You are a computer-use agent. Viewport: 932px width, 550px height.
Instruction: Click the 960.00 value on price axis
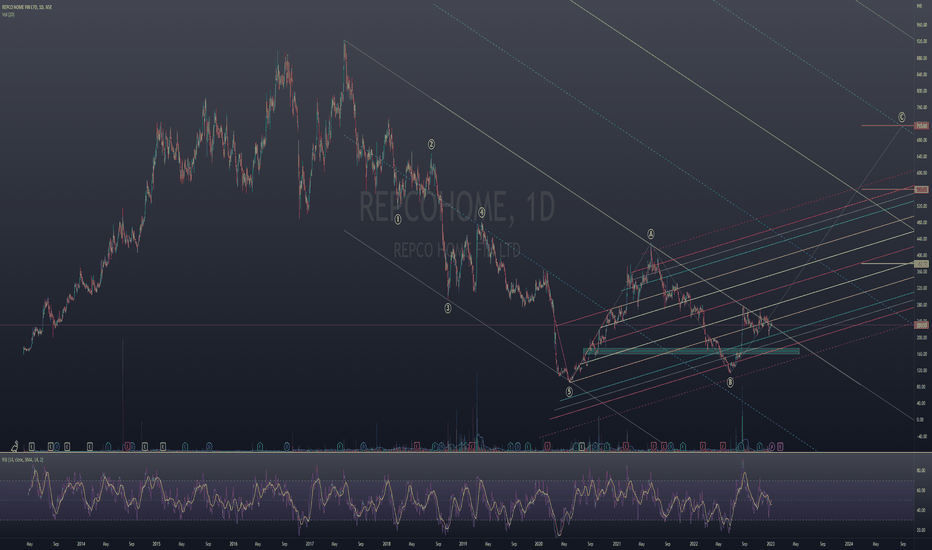click(921, 25)
